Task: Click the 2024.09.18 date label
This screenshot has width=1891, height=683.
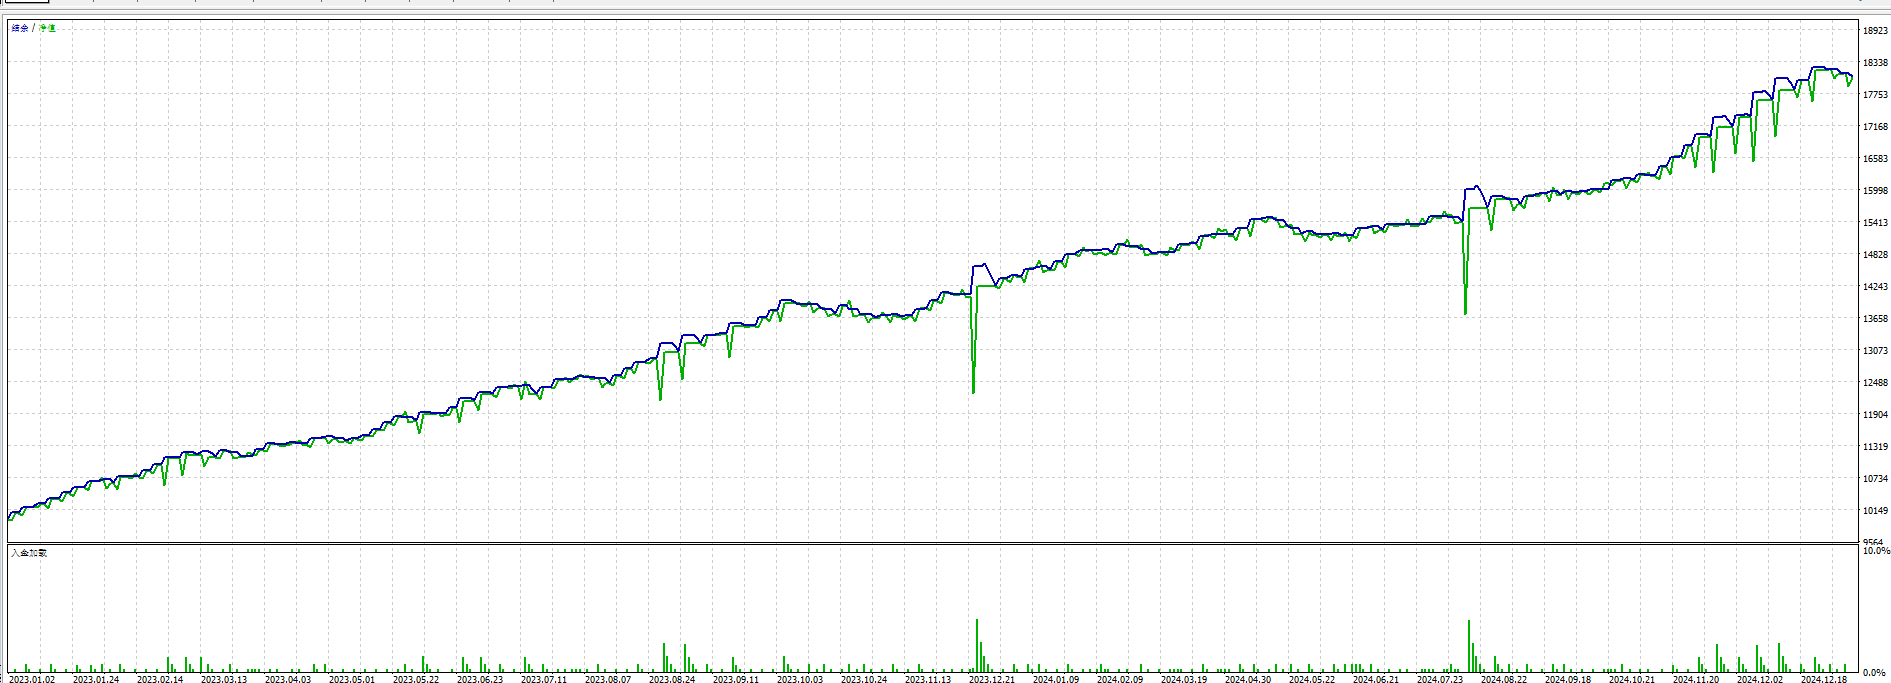Action: (1568, 679)
